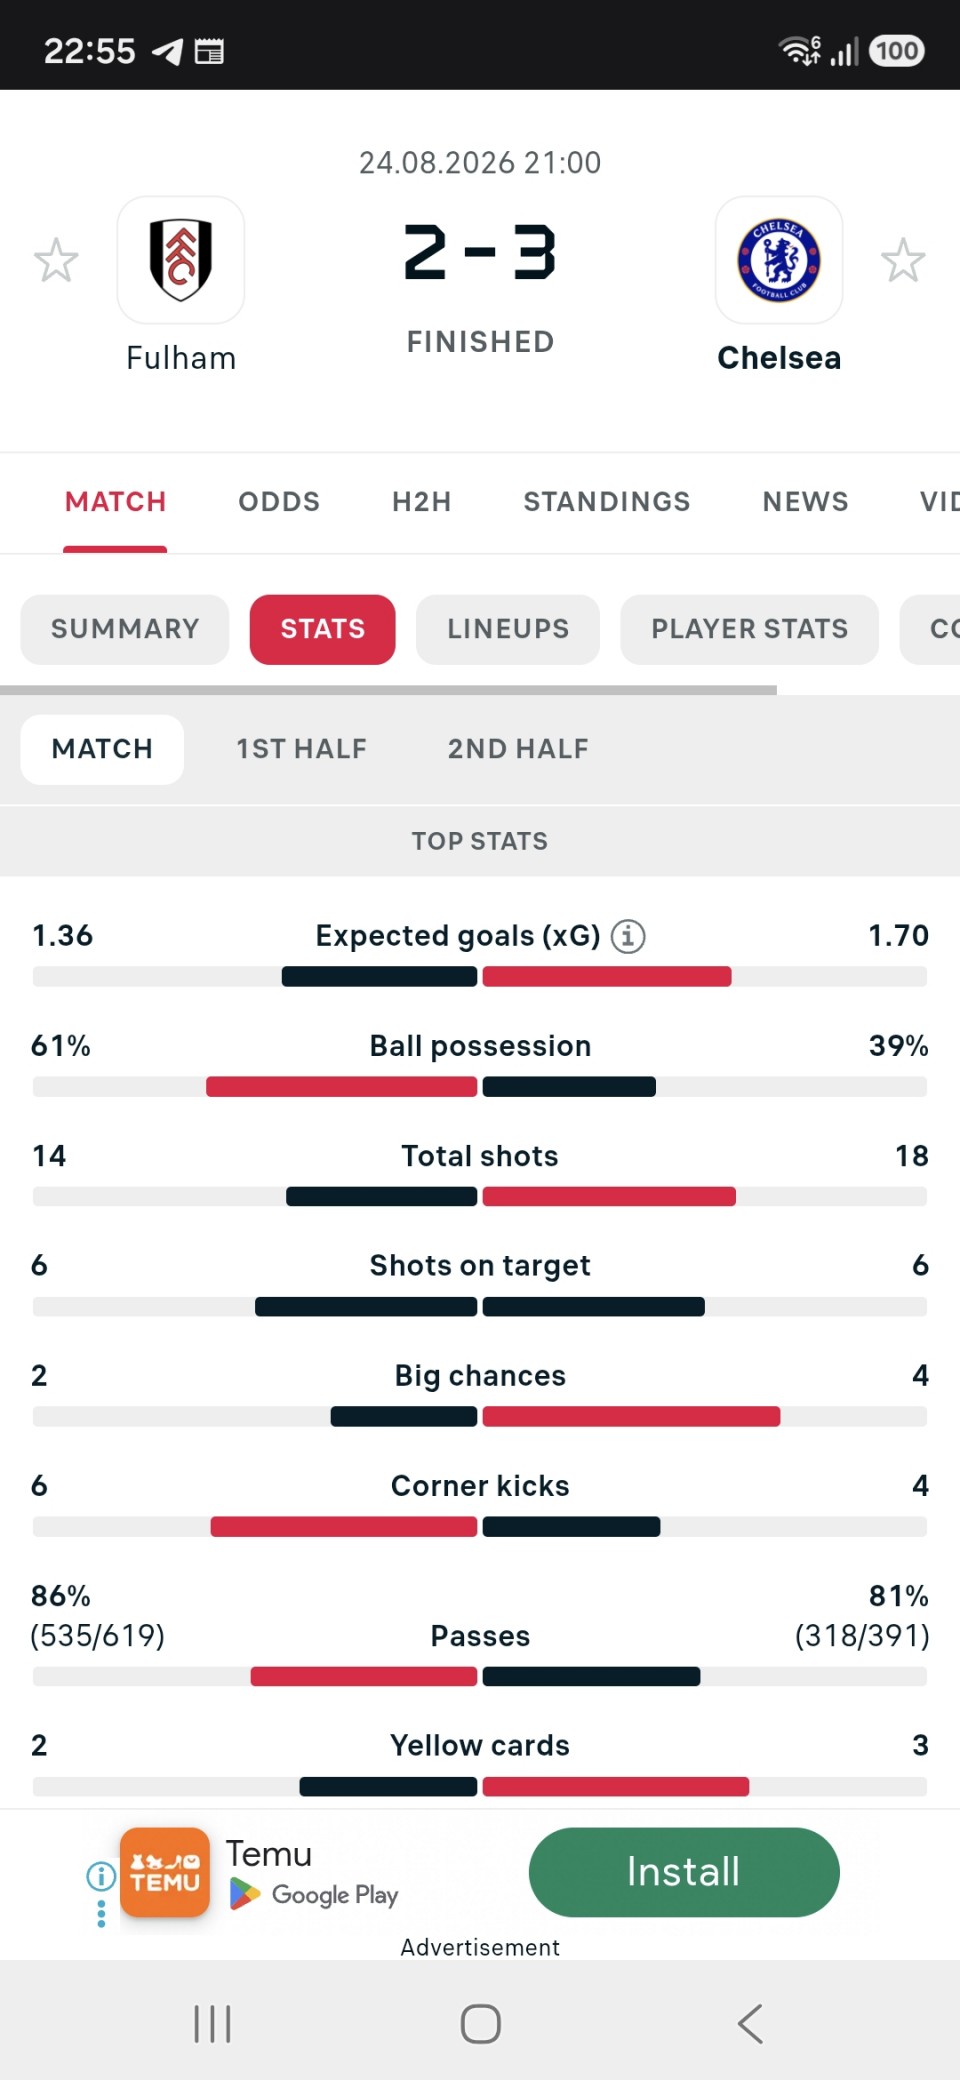The image size is (960, 2080).
Task: Tap Android back navigation arrow
Action: 751,2024
